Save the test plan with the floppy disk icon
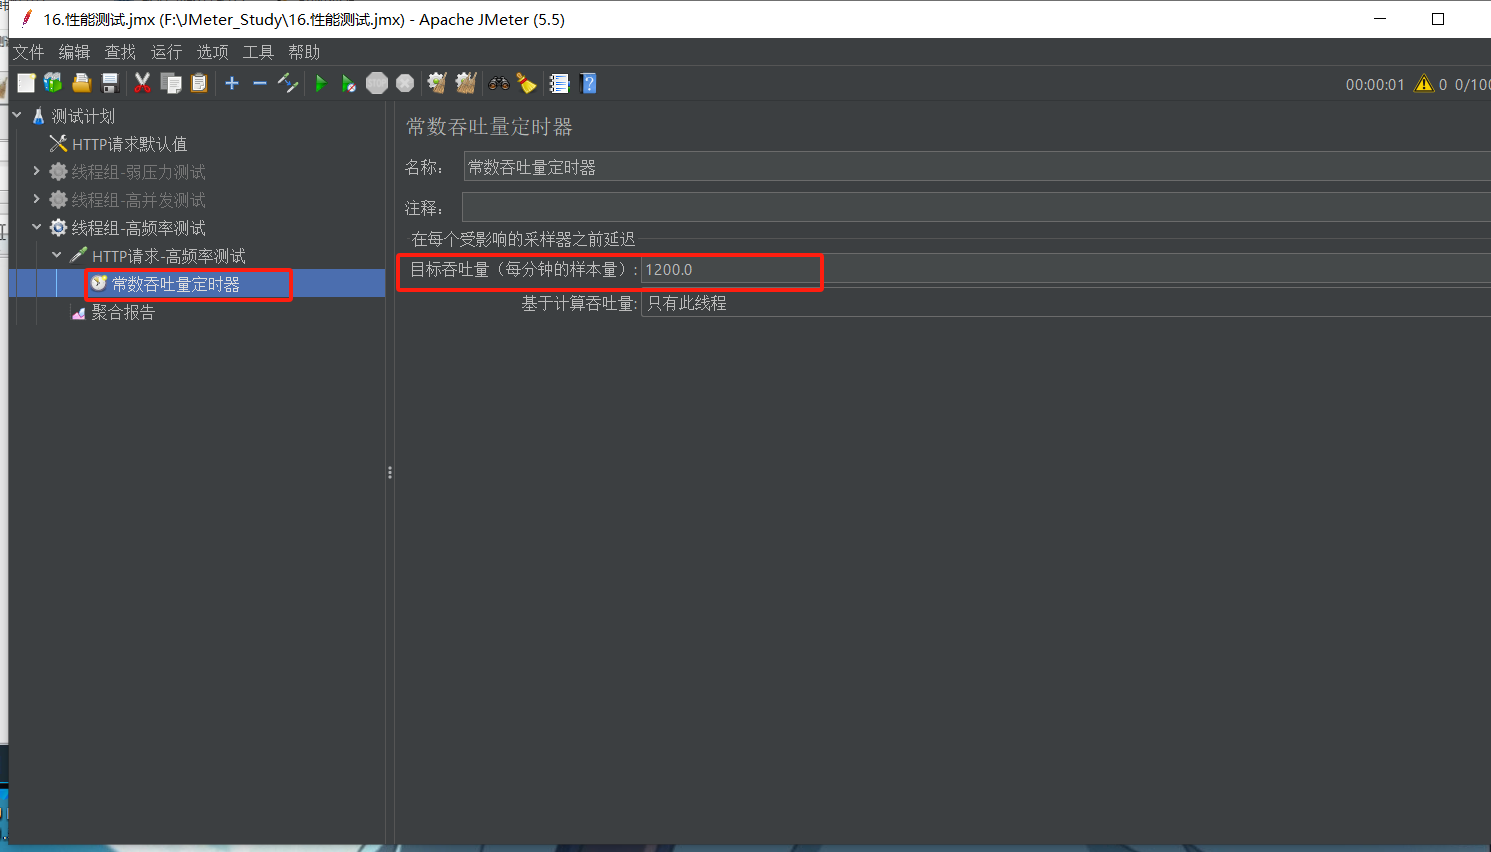Viewport: 1491px width, 852px height. 110,83
